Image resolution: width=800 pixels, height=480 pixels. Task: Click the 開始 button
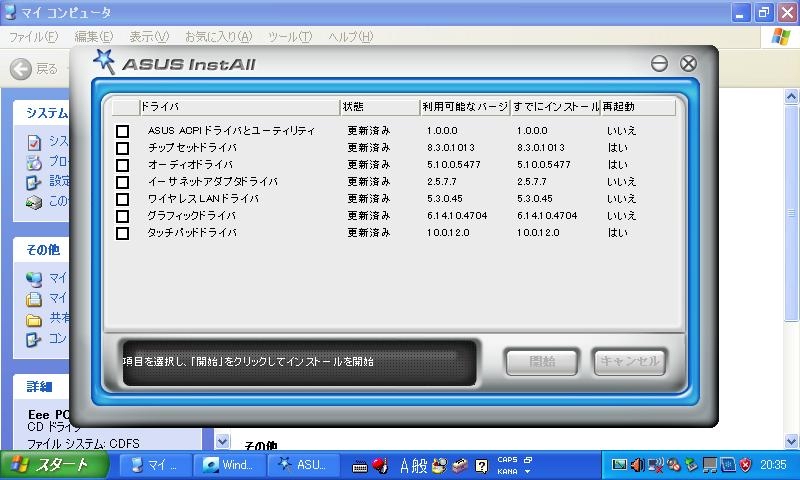click(542, 362)
